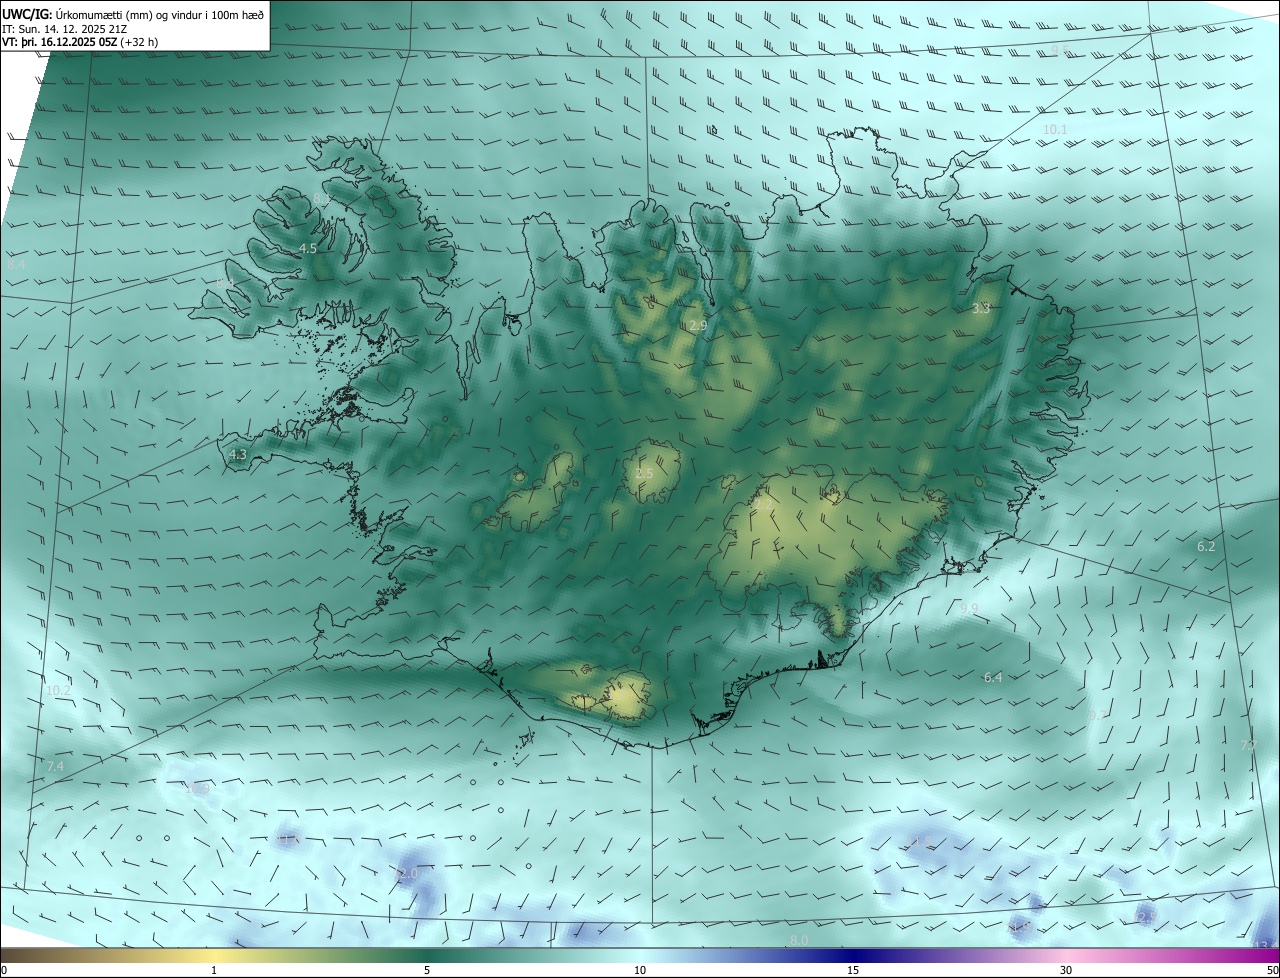This screenshot has height=978, width=1280.
Task: Click the 3.3 value label in east Iceland
Action: point(981,309)
